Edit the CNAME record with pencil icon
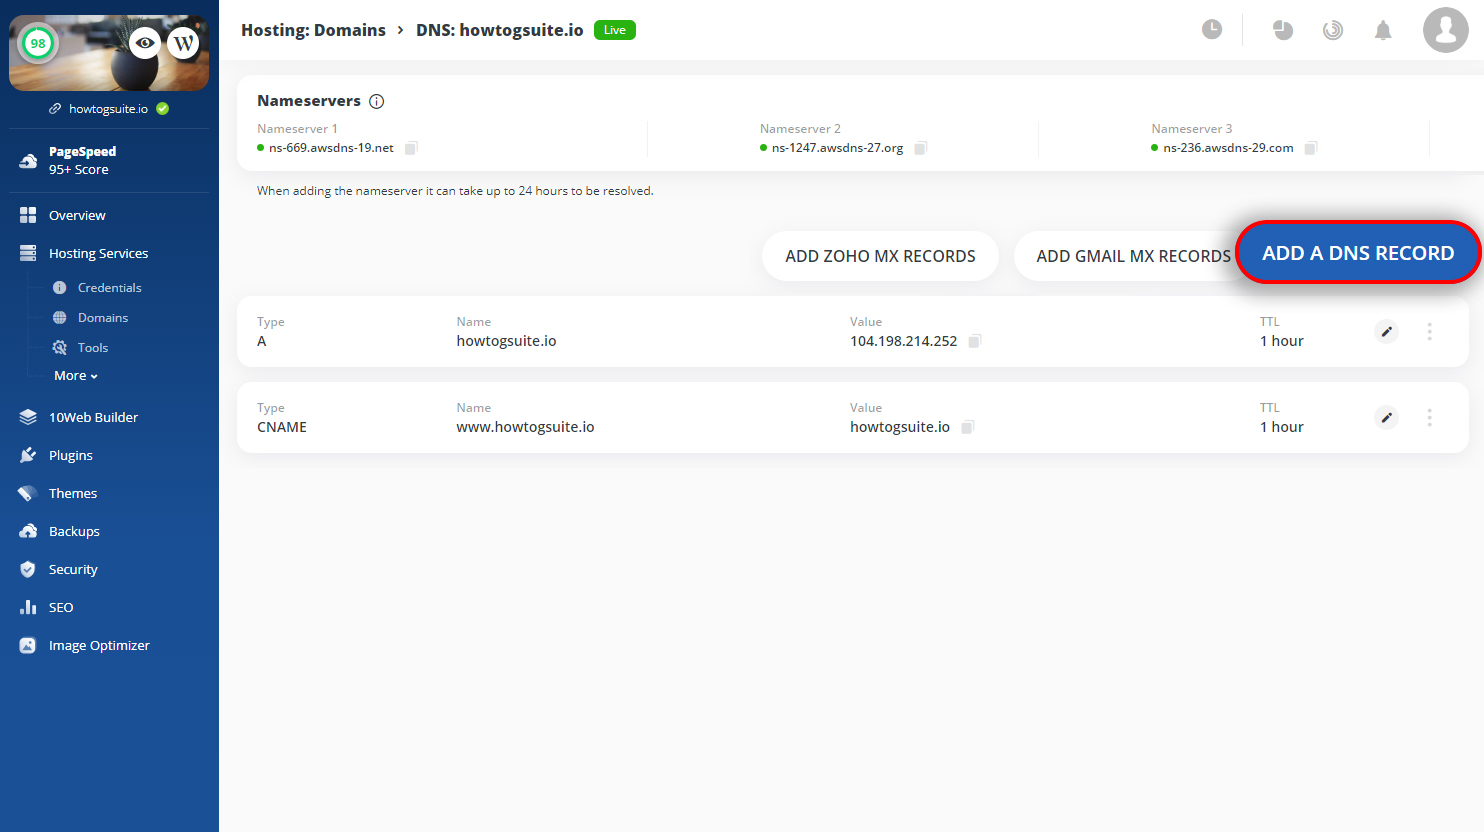This screenshot has width=1484, height=832. (x=1386, y=417)
